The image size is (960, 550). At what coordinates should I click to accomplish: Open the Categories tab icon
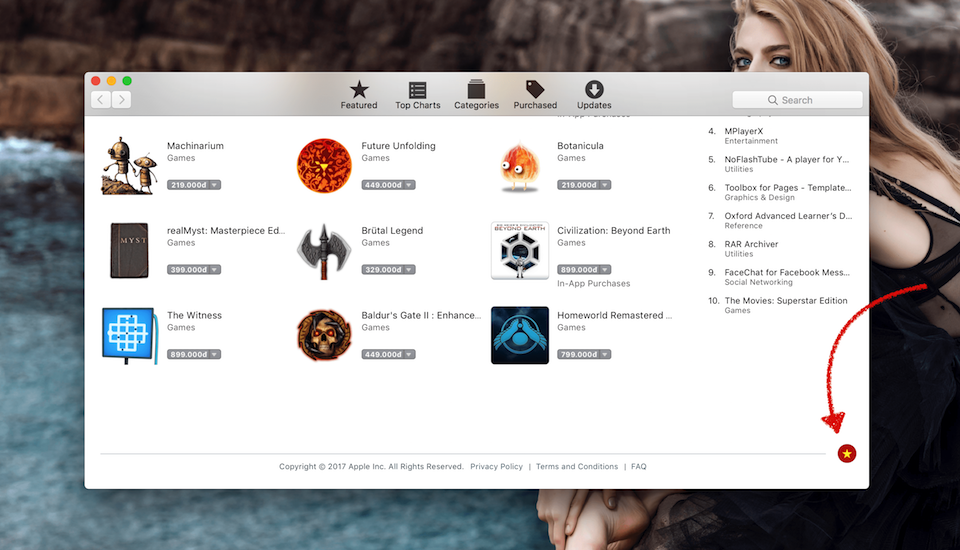(476, 89)
